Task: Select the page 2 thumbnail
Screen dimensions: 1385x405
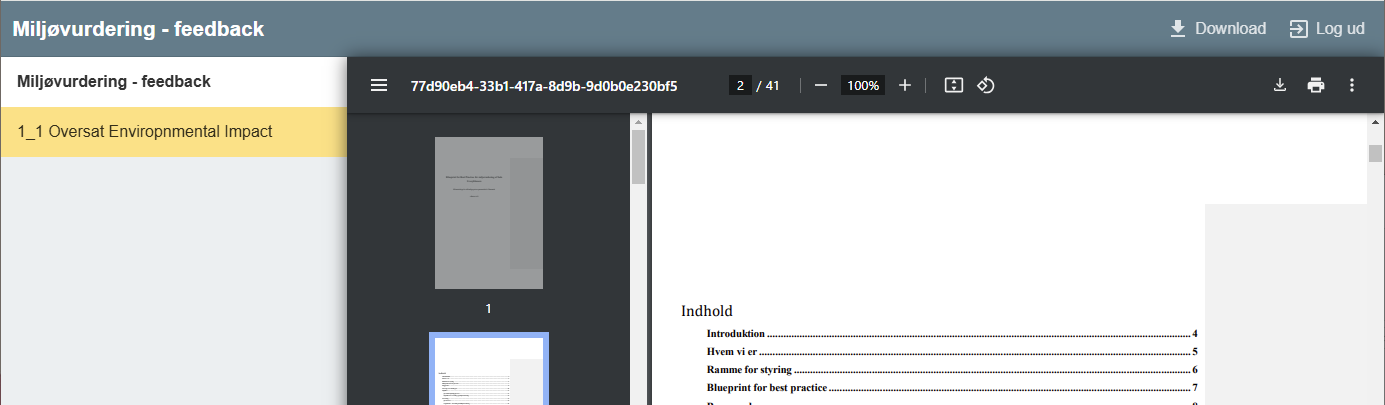Action: [x=489, y=370]
